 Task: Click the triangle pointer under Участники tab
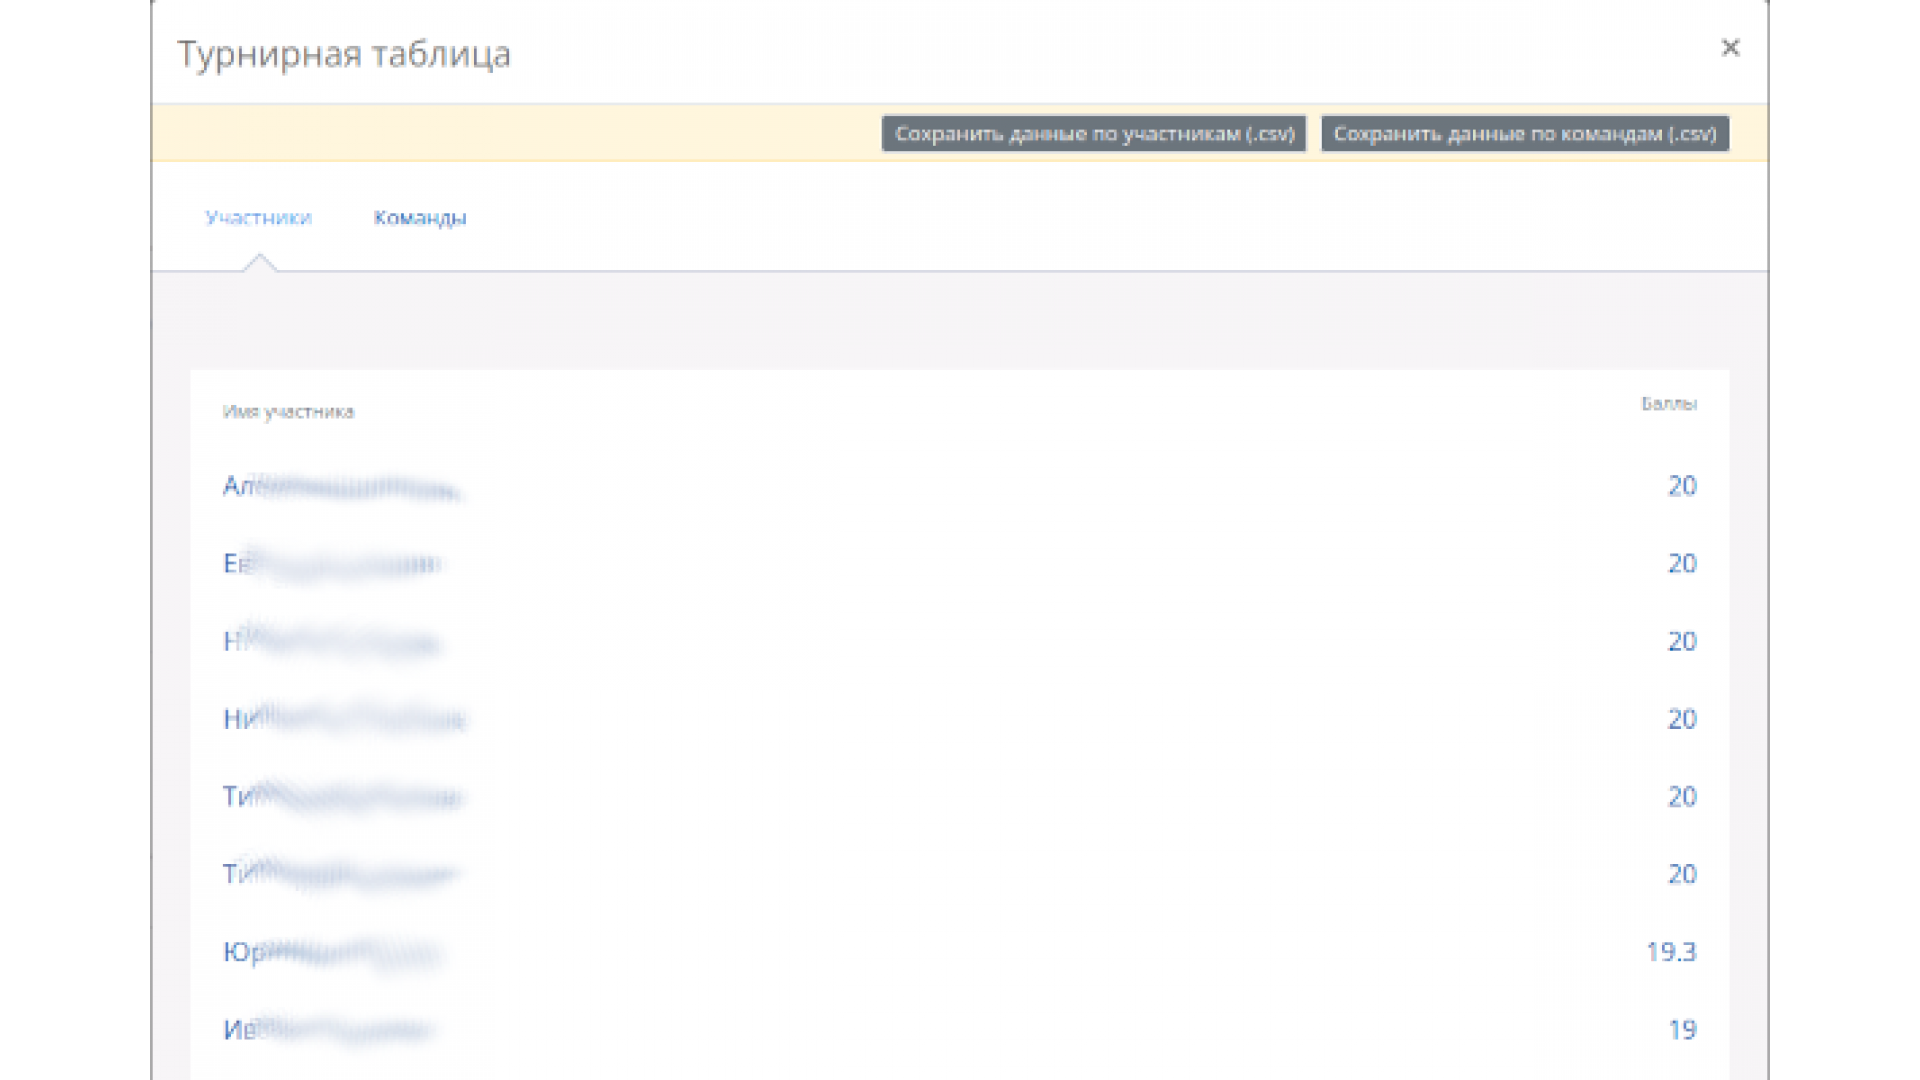pyautogui.click(x=259, y=263)
